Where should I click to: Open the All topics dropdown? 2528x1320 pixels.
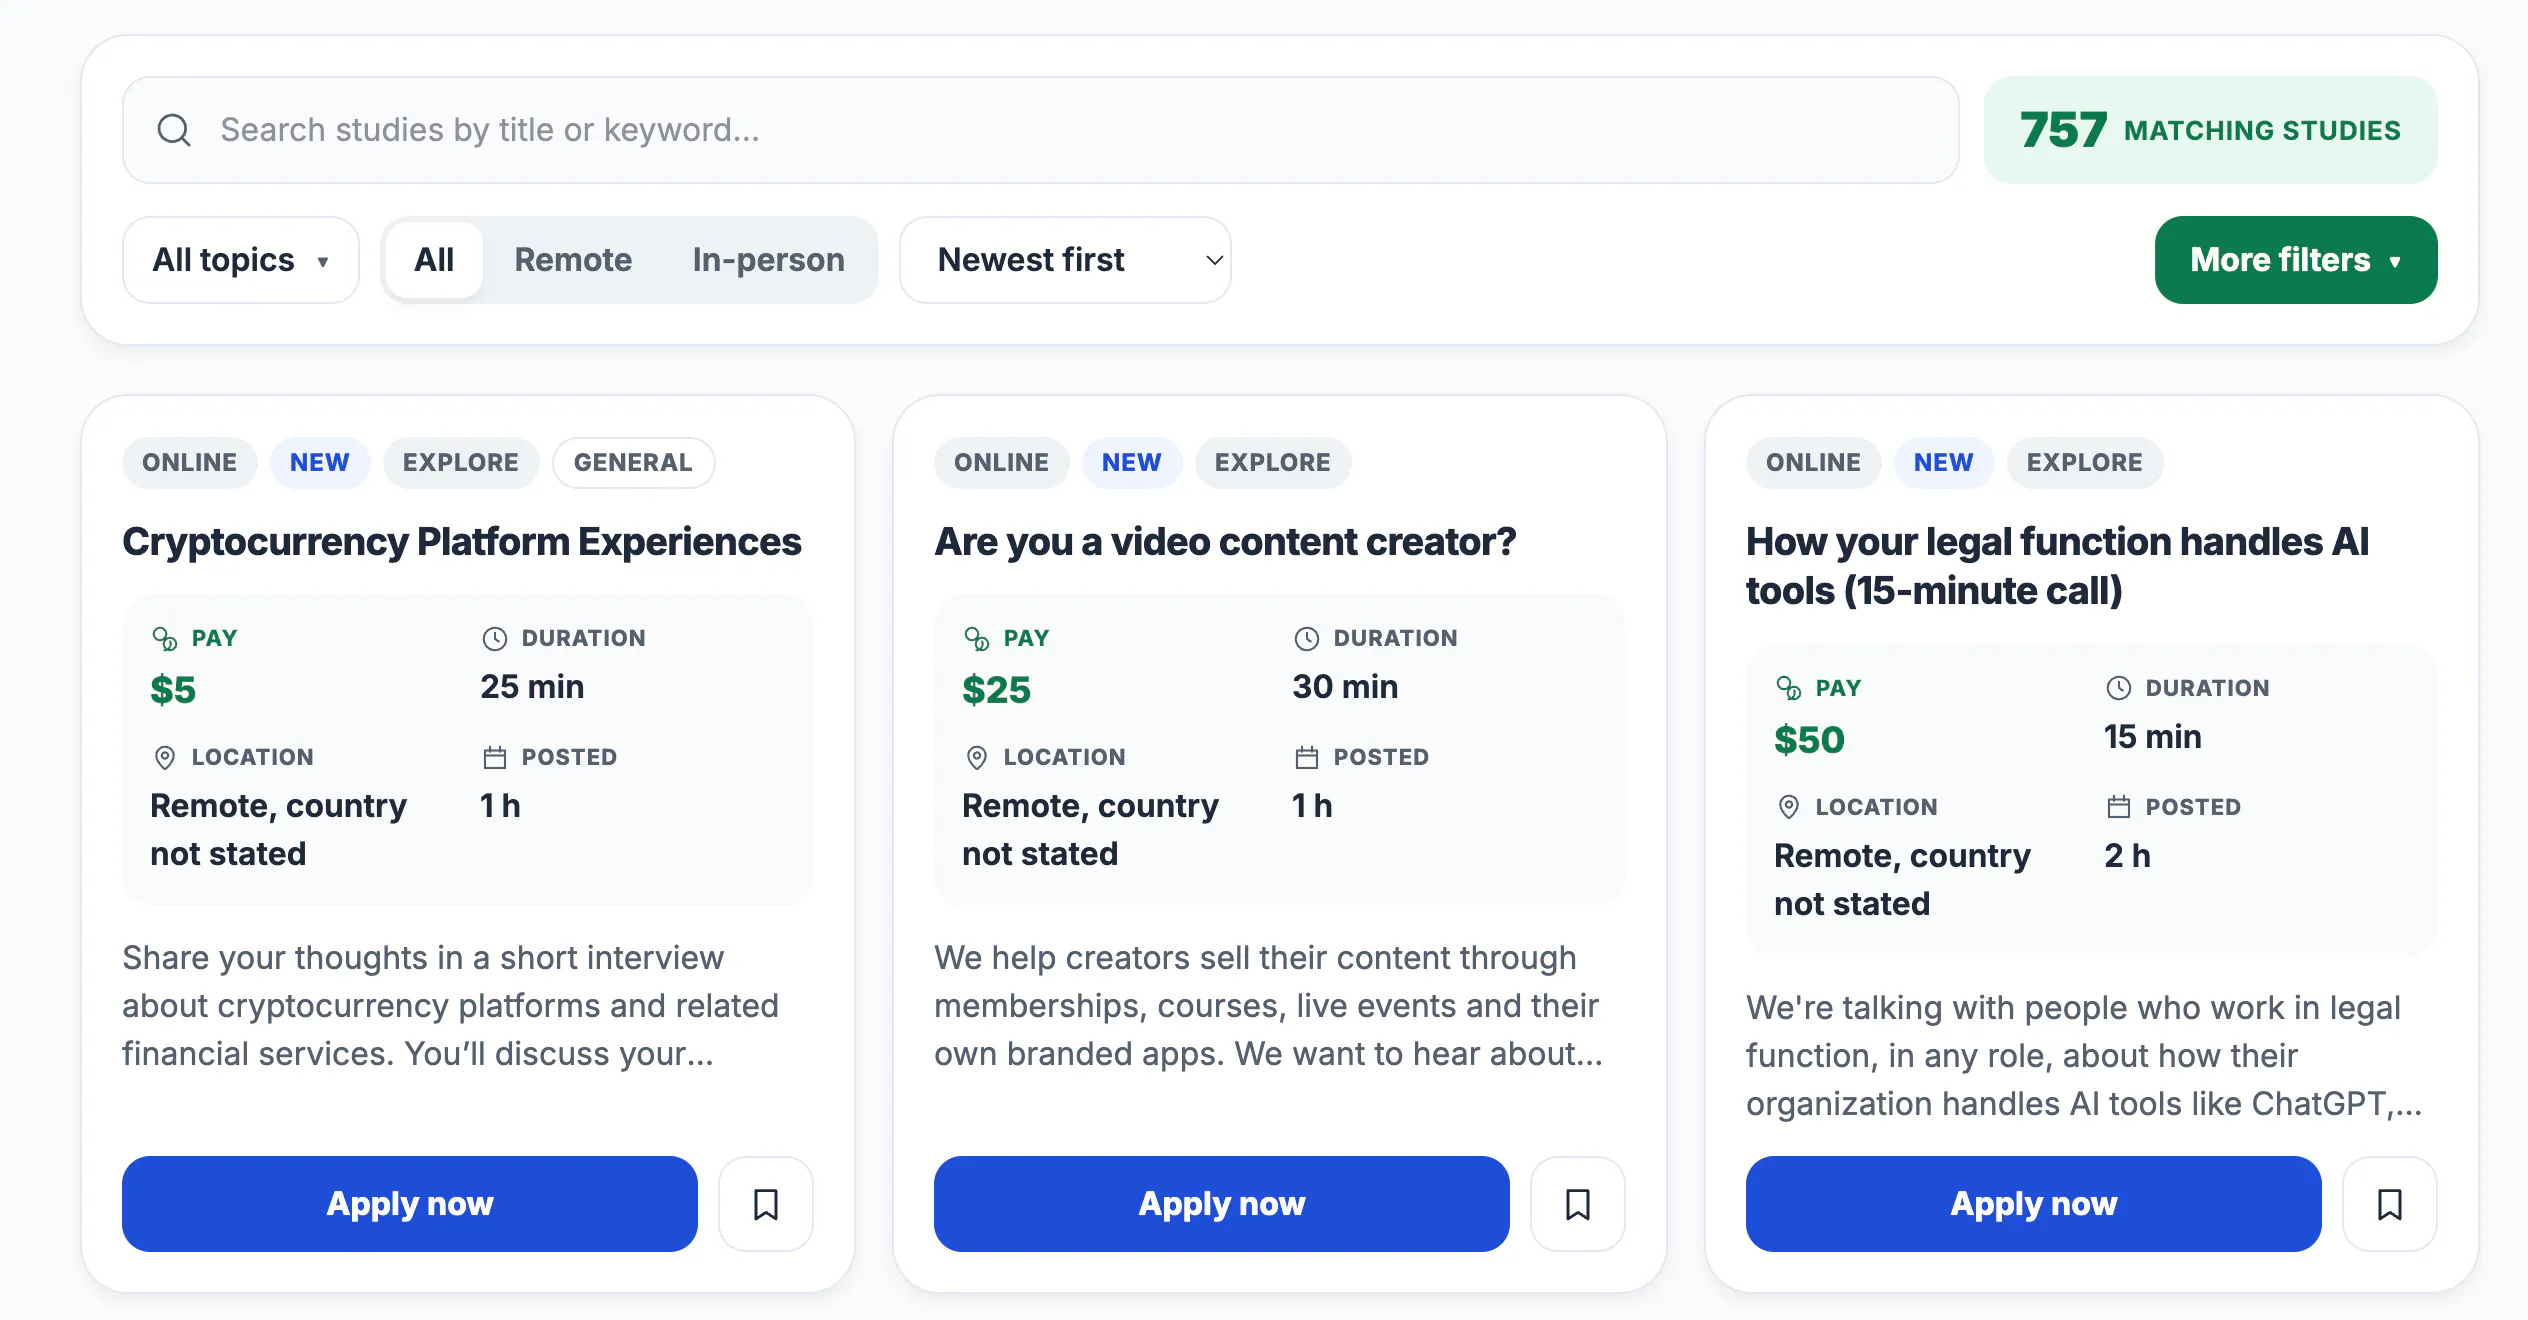pyautogui.click(x=240, y=260)
